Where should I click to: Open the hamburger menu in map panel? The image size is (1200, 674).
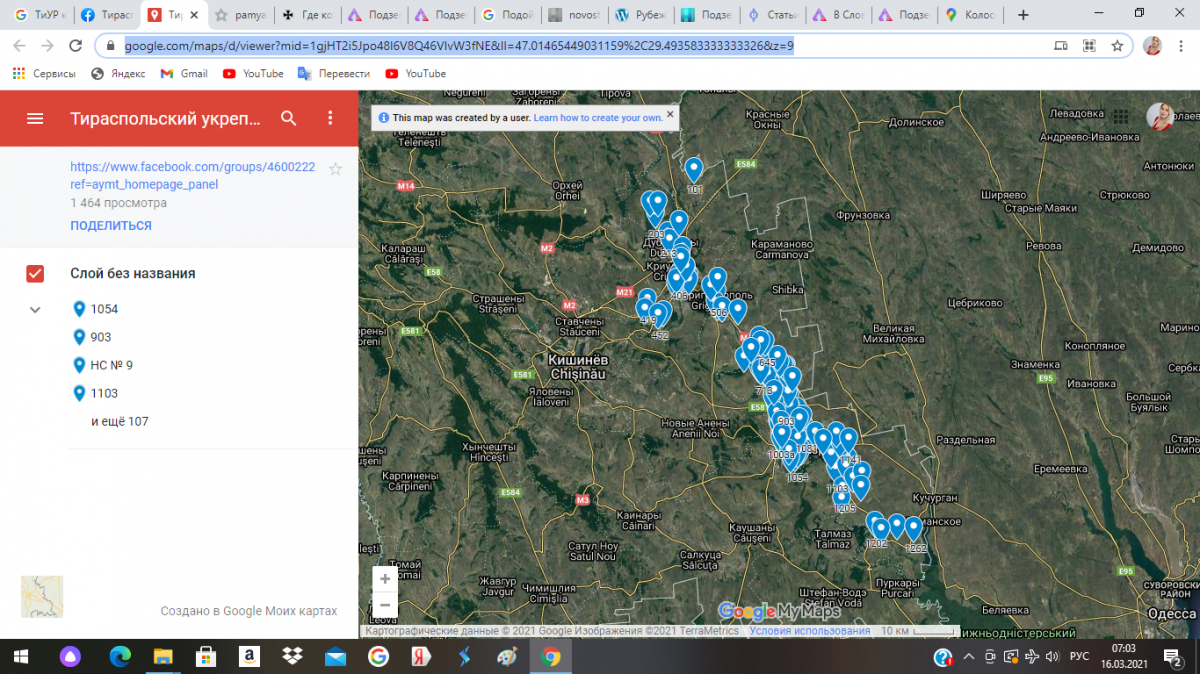(35, 118)
